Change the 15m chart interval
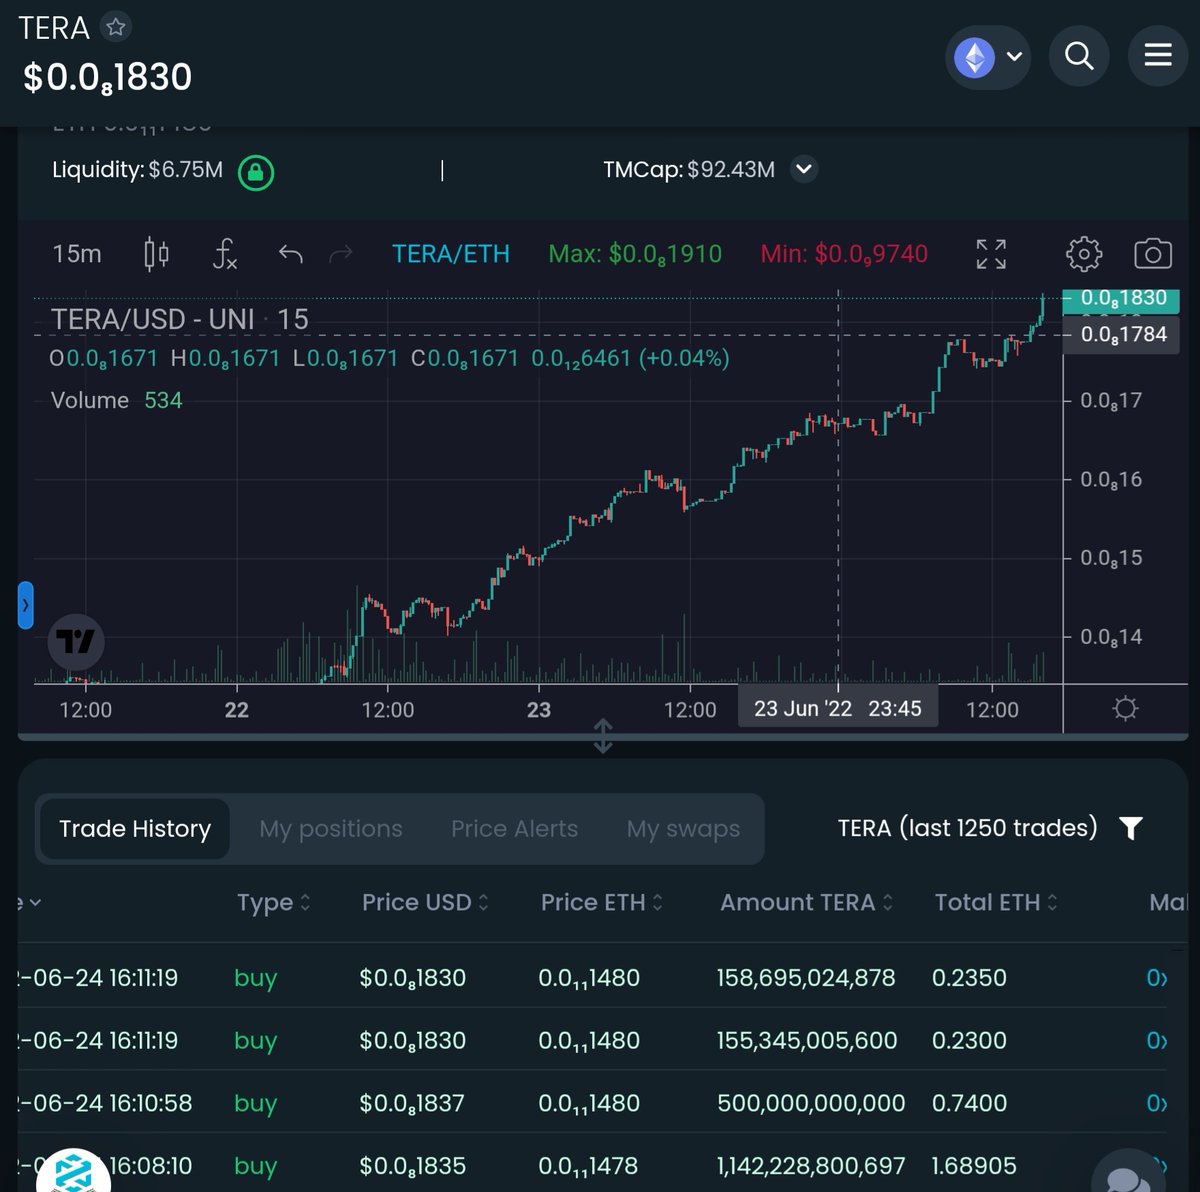The width and height of the screenshot is (1200, 1192). pos(77,254)
